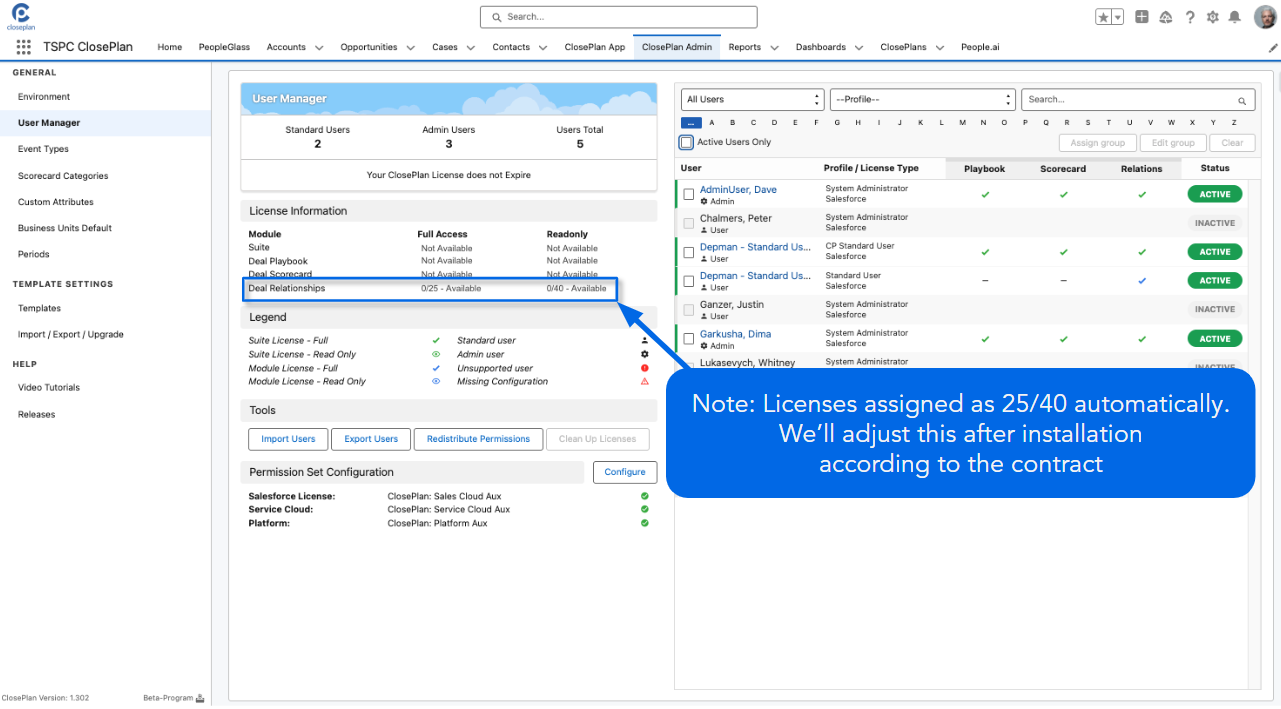Click the Scorecard checkmark for Garkusha, Dima
1281x709 pixels.
[1064, 339]
